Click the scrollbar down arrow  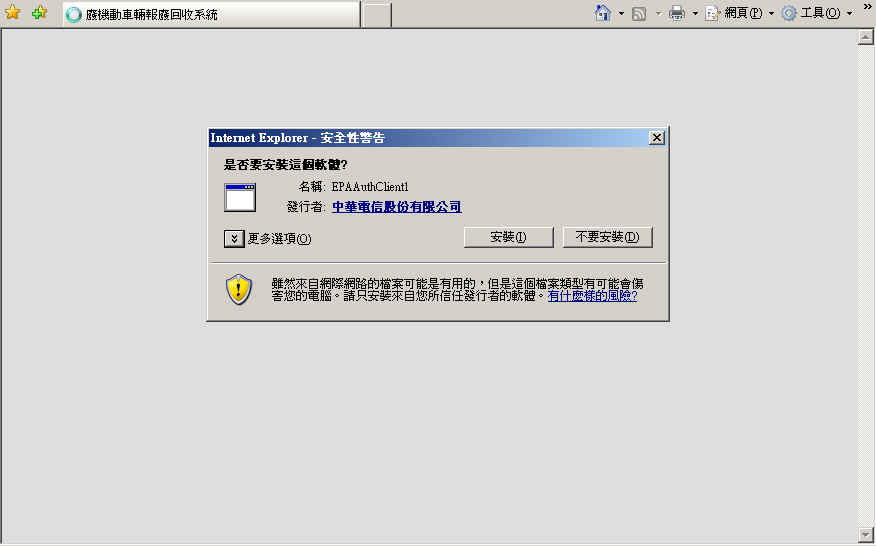pos(865,534)
